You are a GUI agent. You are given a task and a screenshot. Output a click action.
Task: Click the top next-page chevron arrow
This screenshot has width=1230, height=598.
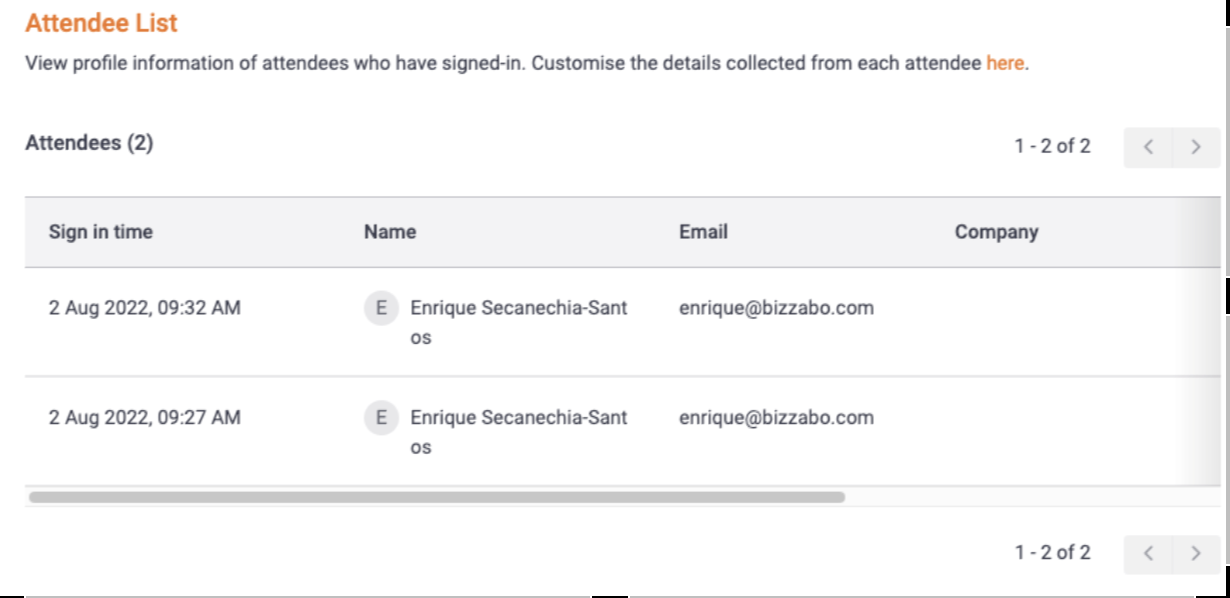[x=1196, y=147]
